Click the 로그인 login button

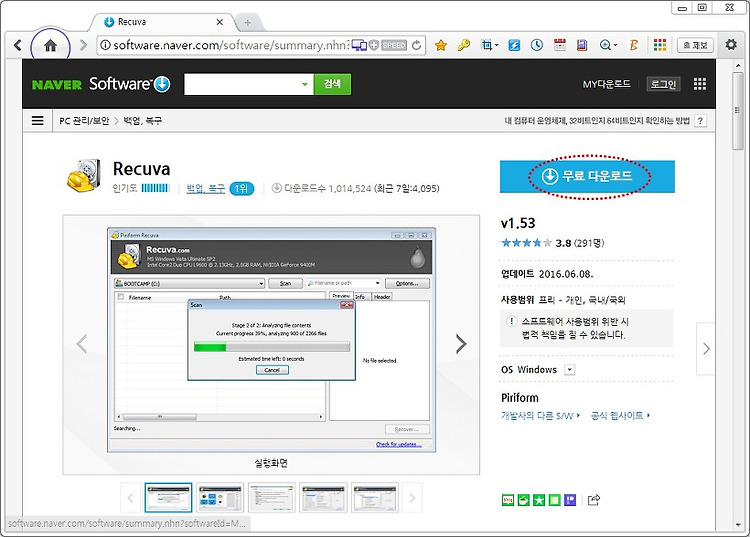point(663,84)
